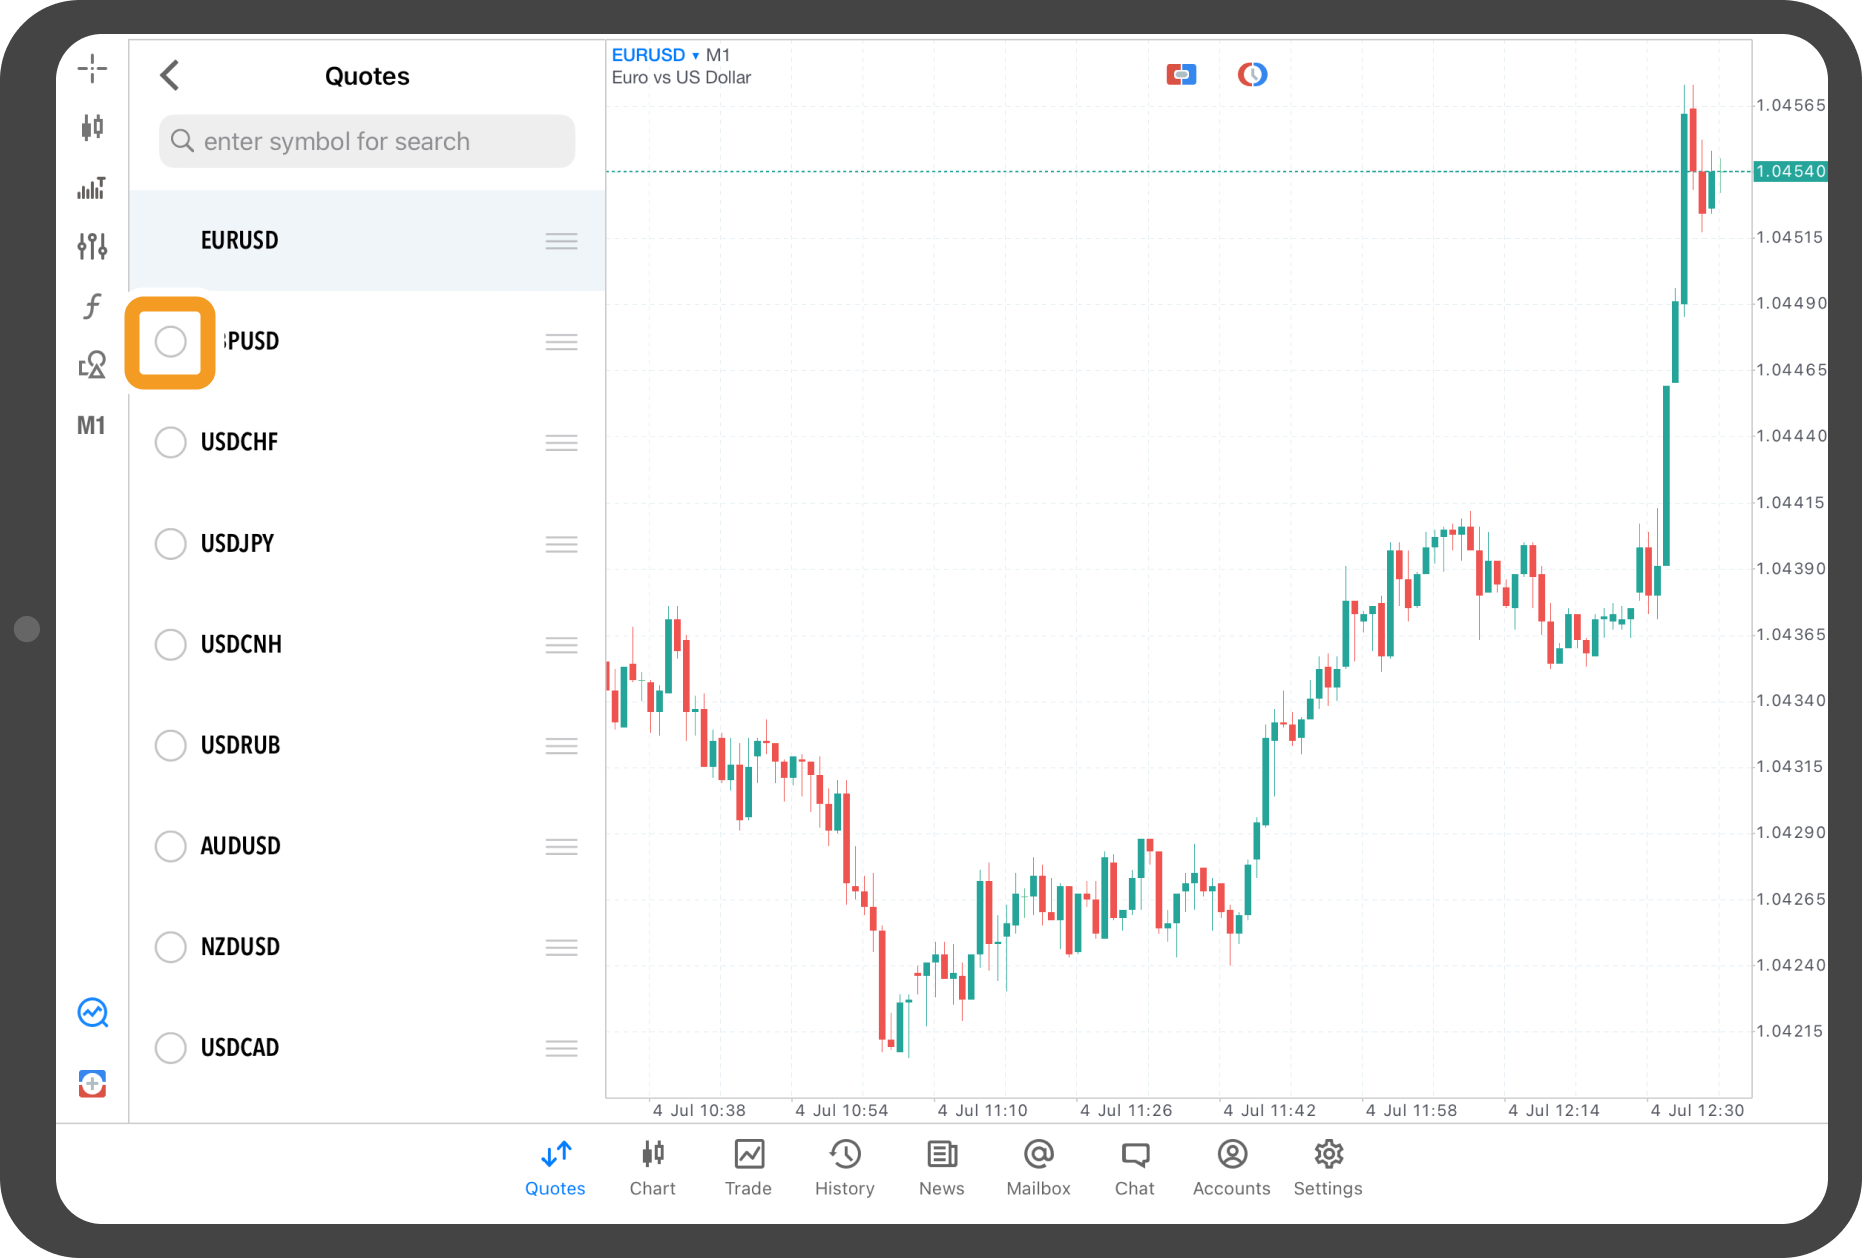Open the History tab

pos(844,1167)
